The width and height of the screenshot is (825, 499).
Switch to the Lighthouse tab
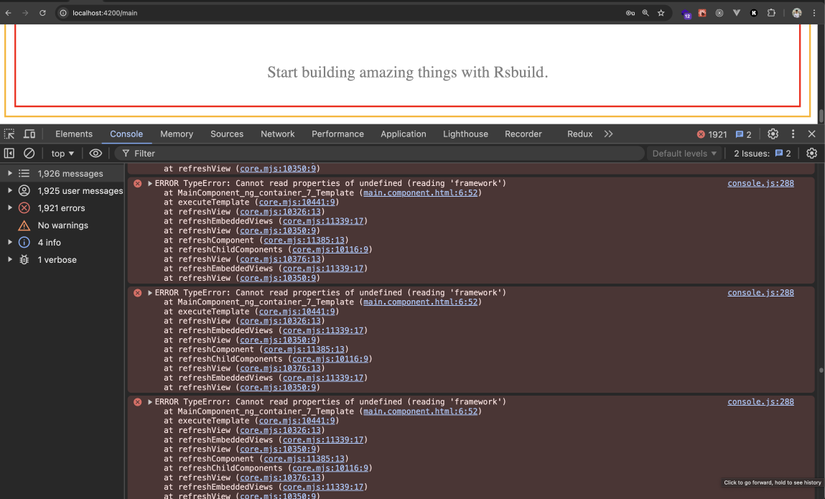tap(466, 134)
